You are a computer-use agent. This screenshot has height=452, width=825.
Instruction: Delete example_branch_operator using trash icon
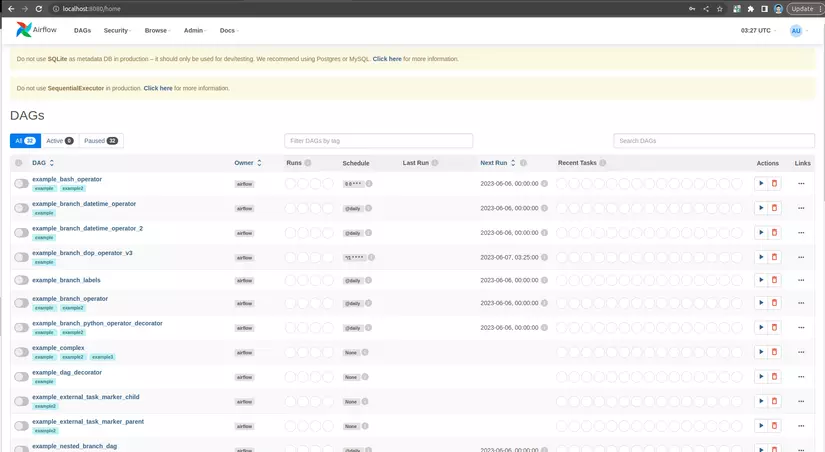tap(774, 303)
